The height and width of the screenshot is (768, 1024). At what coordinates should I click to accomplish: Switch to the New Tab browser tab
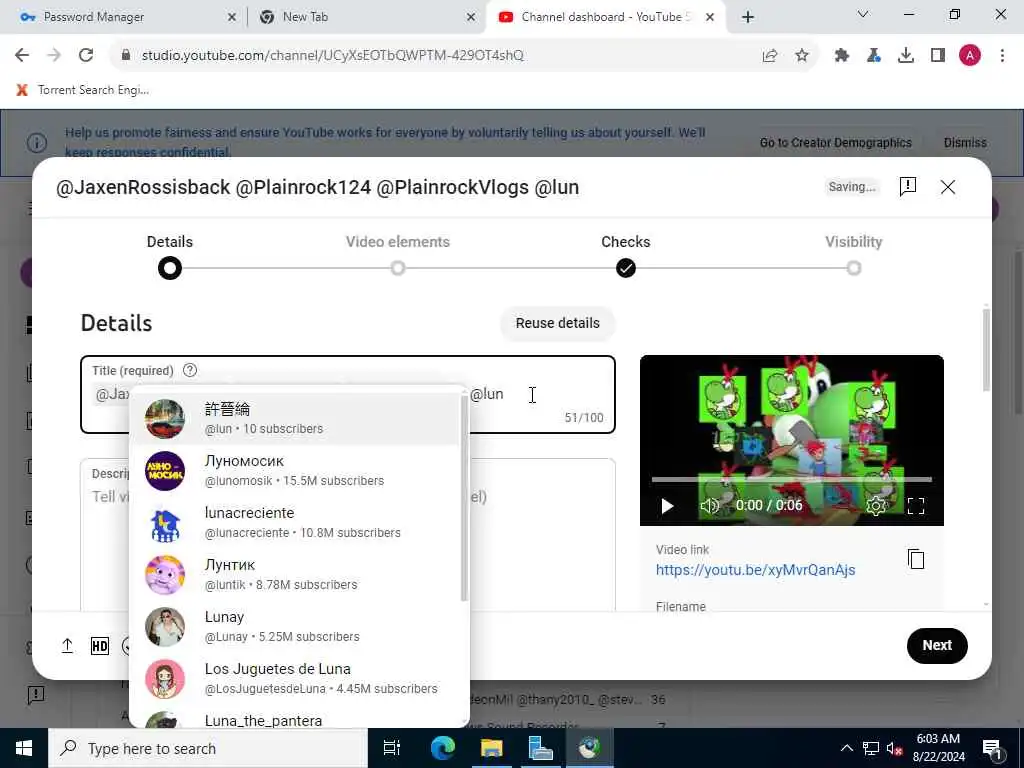366,17
